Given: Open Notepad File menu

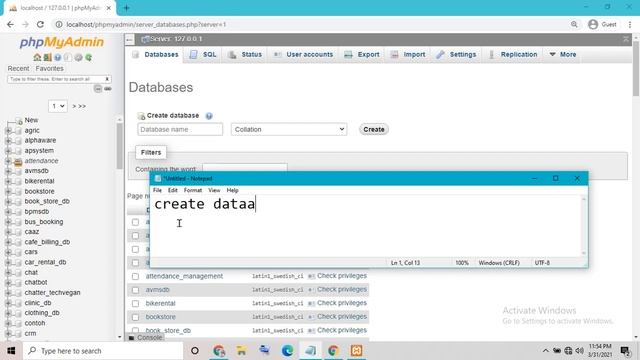Looking at the screenshot, I should (x=157, y=191).
